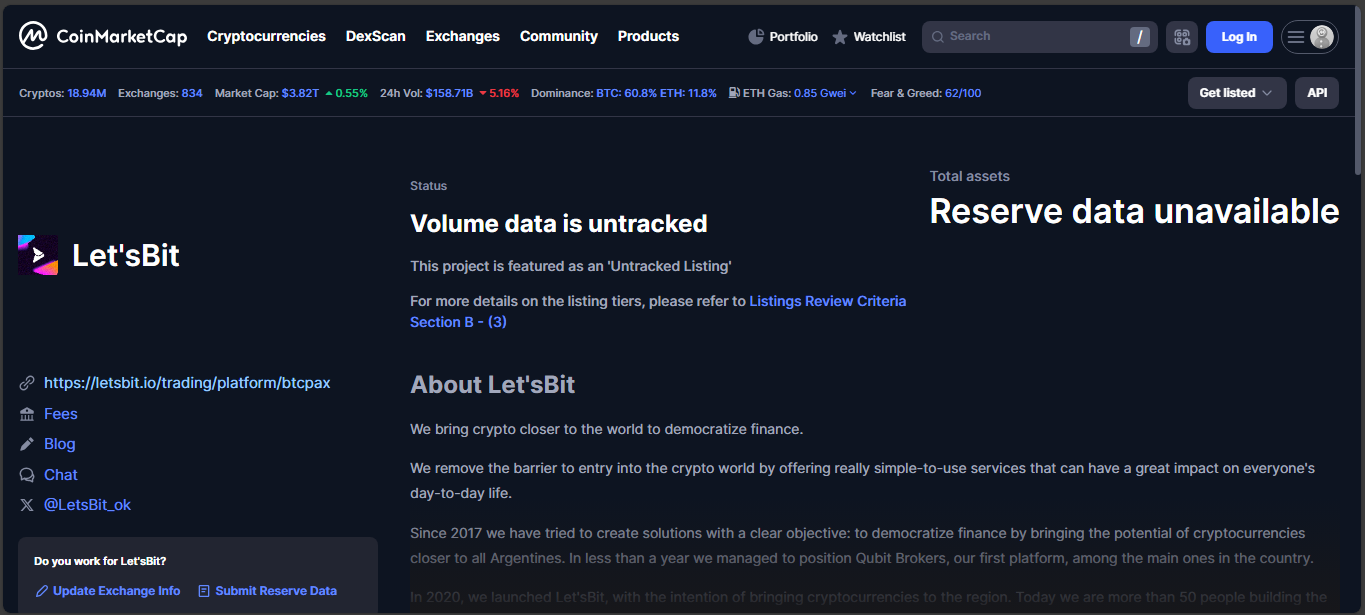1365x615 pixels.
Task: Click inside the Search field
Action: [1030, 37]
